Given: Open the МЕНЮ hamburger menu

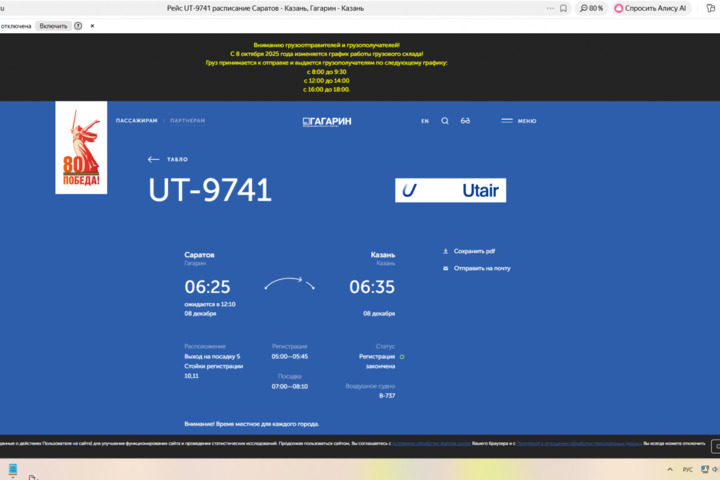Looking at the screenshot, I should coord(518,121).
